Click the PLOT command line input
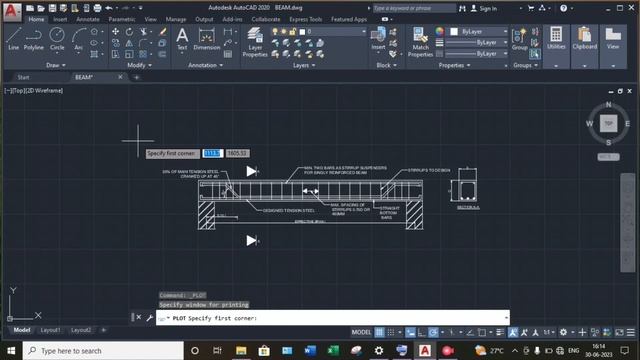 pyautogui.click(x=333, y=318)
